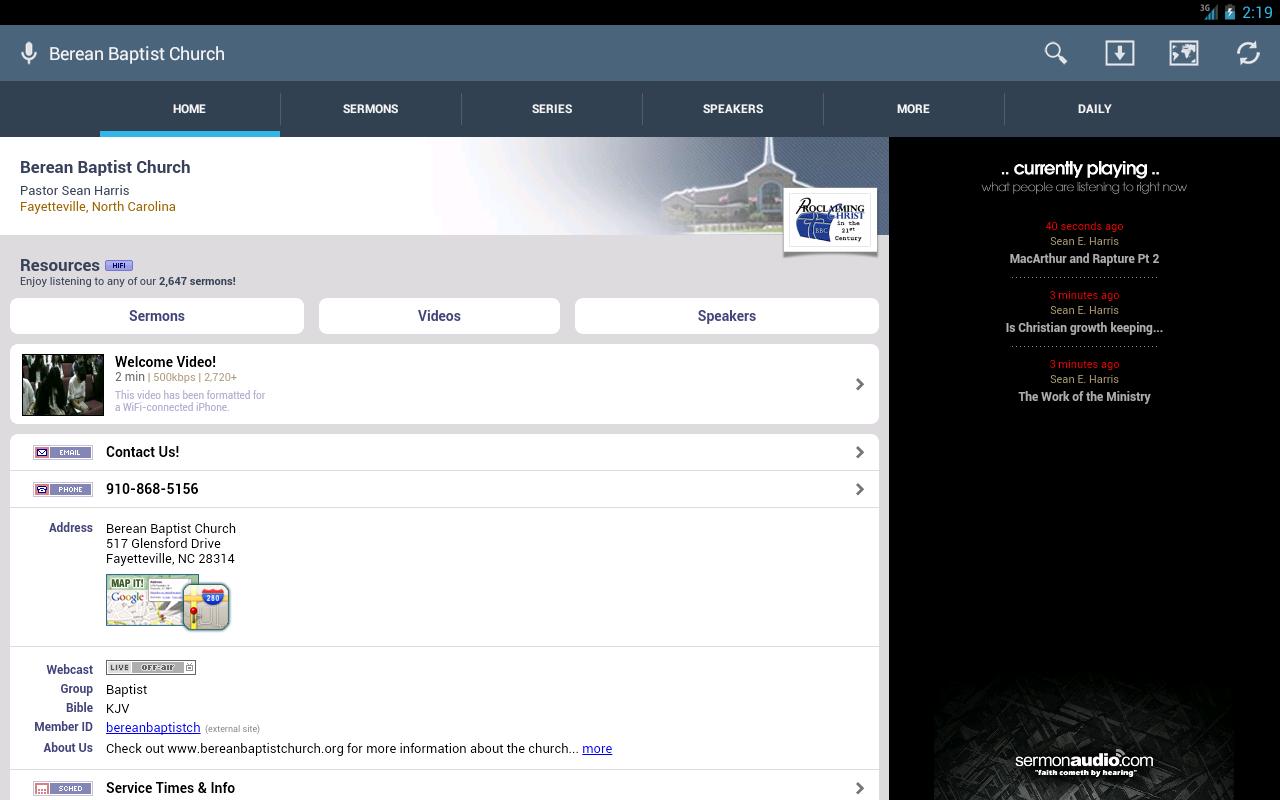This screenshot has height=800, width=1280.
Task: Tap the Email icon next to Contact Us
Action: coord(63,452)
